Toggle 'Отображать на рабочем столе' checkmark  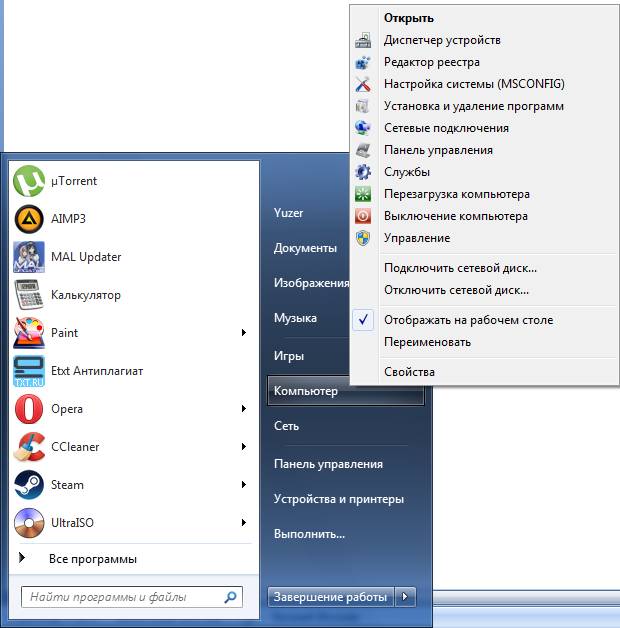(363, 320)
